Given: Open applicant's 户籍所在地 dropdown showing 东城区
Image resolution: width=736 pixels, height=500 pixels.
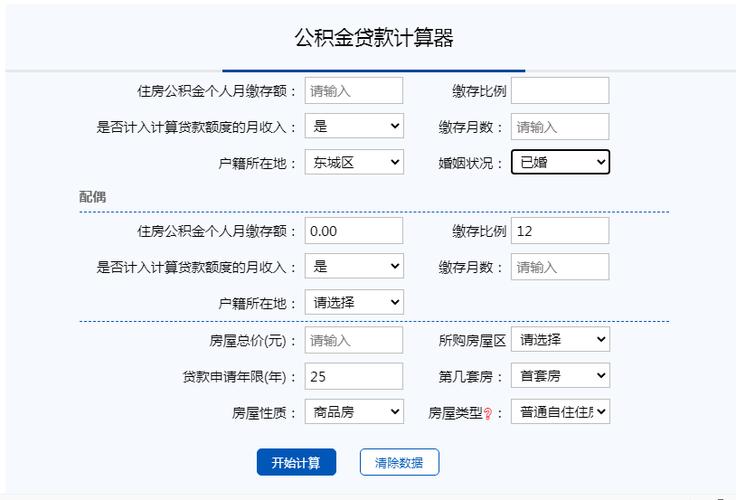Looking at the screenshot, I should point(354,162).
